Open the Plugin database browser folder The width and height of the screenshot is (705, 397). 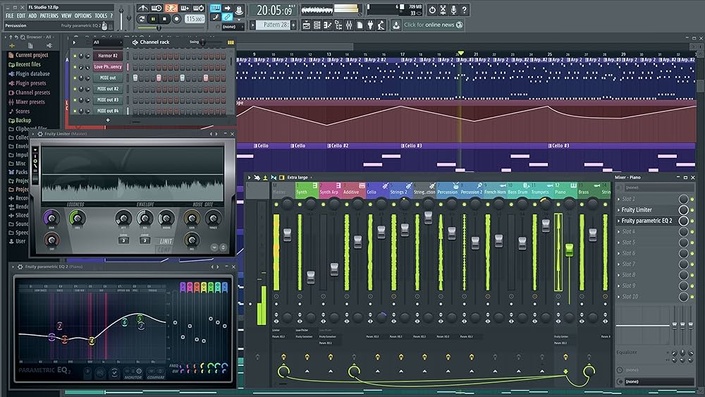click(29, 74)
